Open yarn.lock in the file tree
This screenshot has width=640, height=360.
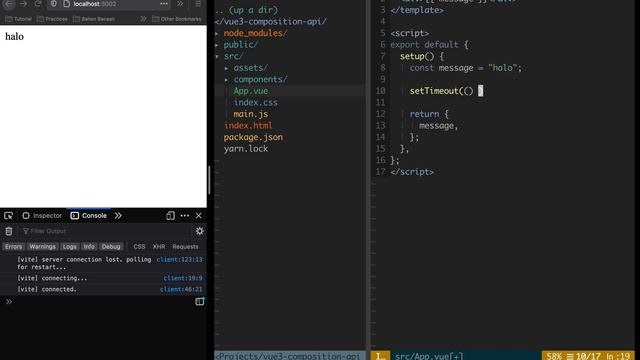tap(246, 149)
